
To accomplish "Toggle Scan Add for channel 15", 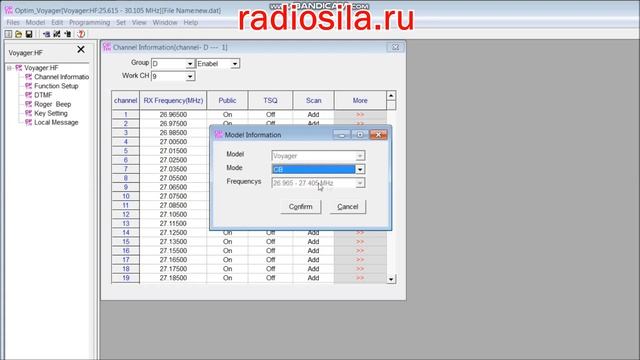I will [x=313, y=242].
